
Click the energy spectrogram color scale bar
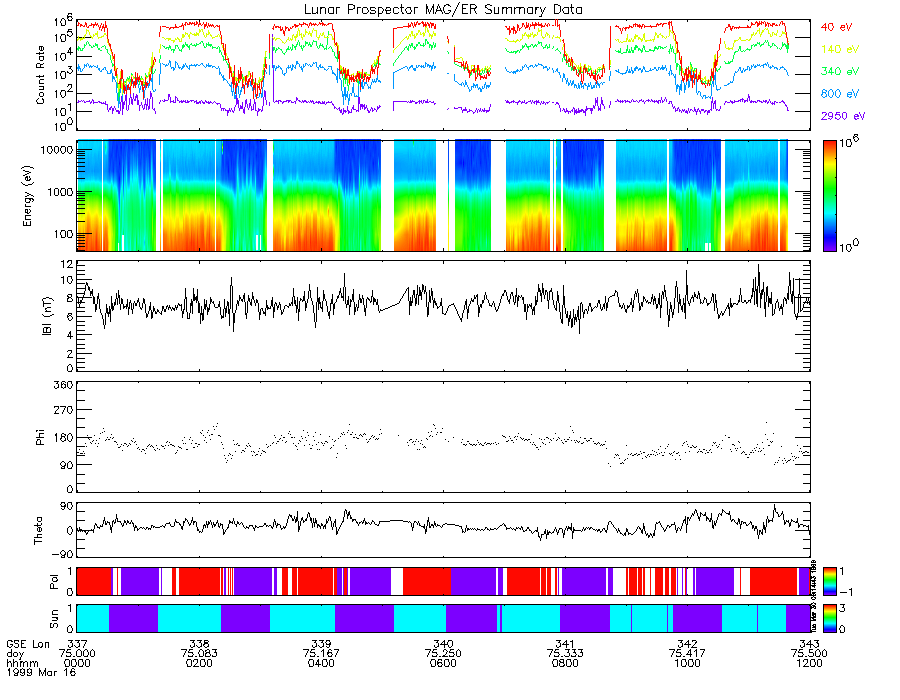click(829, 196)
